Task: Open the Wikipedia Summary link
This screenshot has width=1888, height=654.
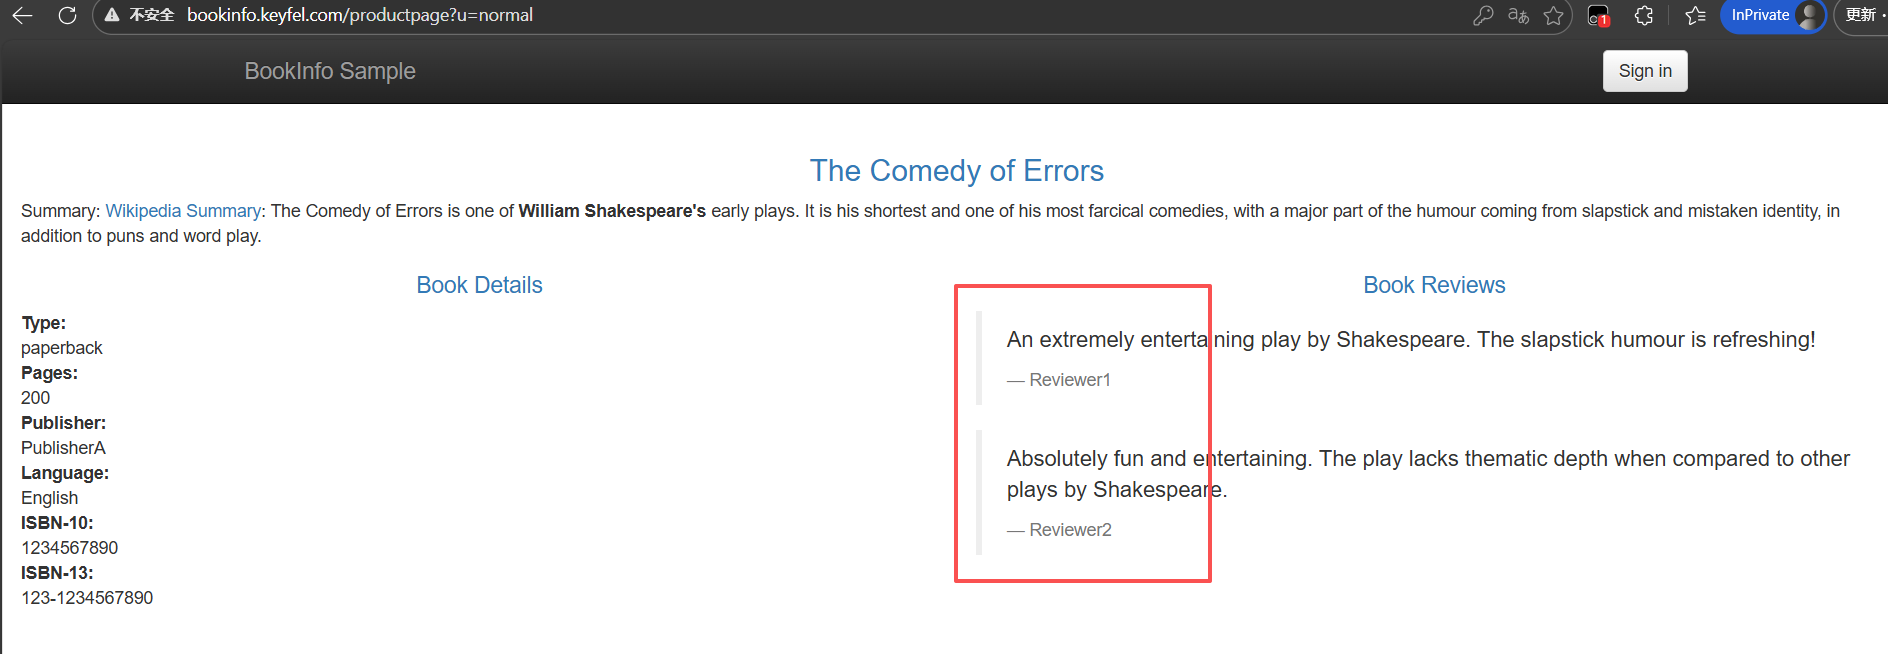Action: coord(183,211)
